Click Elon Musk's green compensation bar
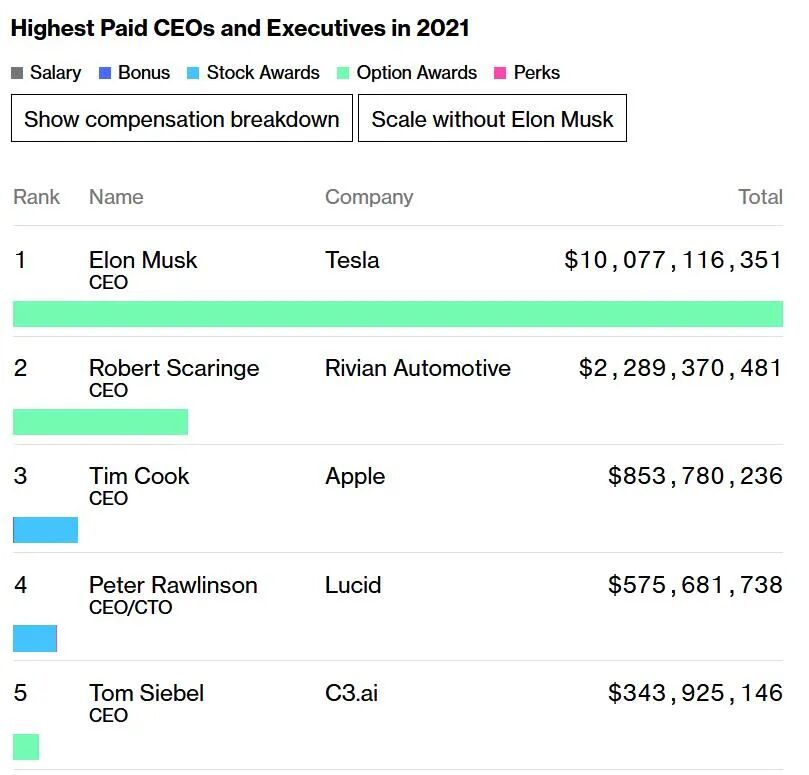 pyautogui.click(x=397, y=314)
